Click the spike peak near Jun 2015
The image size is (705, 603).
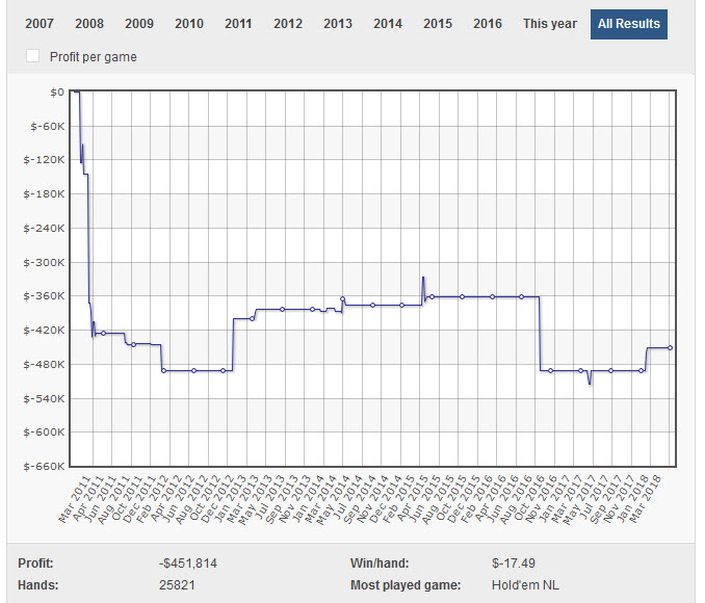423,277
